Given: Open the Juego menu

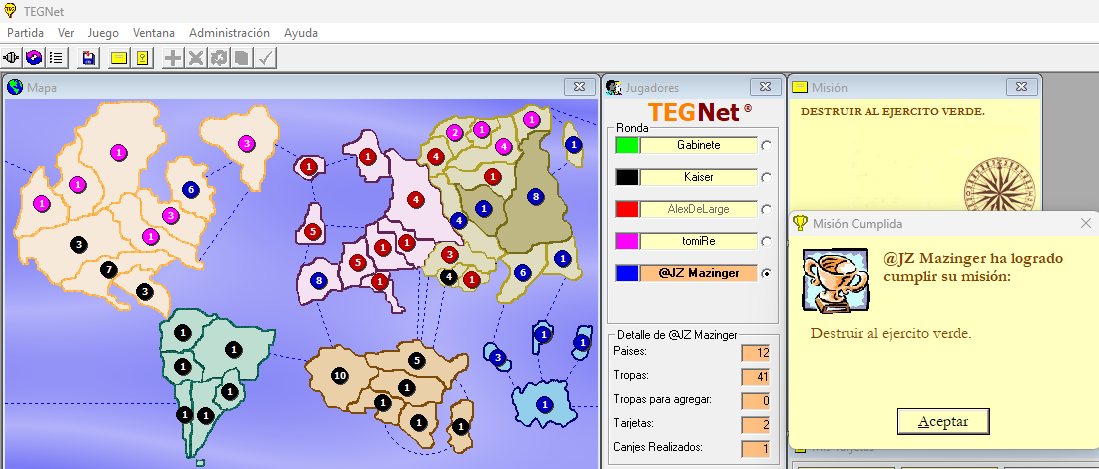Looking at the screenshot, I should pos(103,33).
